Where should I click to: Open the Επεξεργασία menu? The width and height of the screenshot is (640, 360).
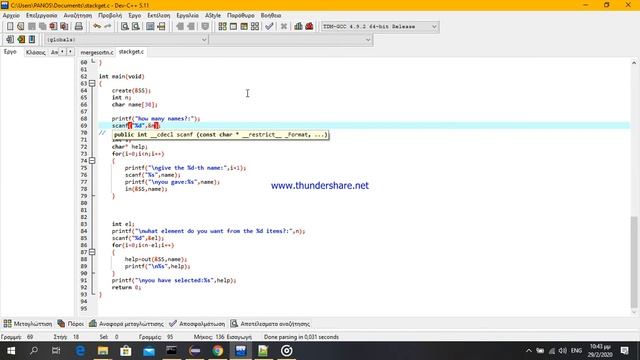tap(42, 16)
